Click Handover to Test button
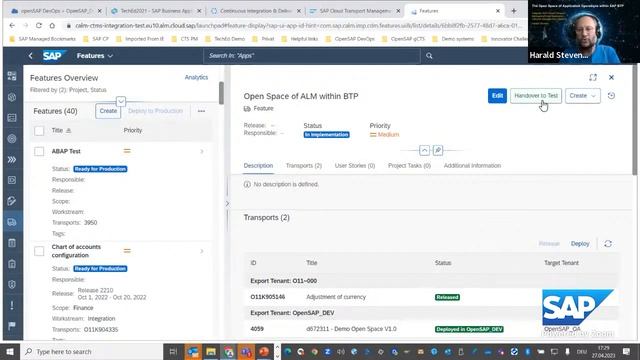Viewport: 640px width, 360px height. (x=536, y=96)
